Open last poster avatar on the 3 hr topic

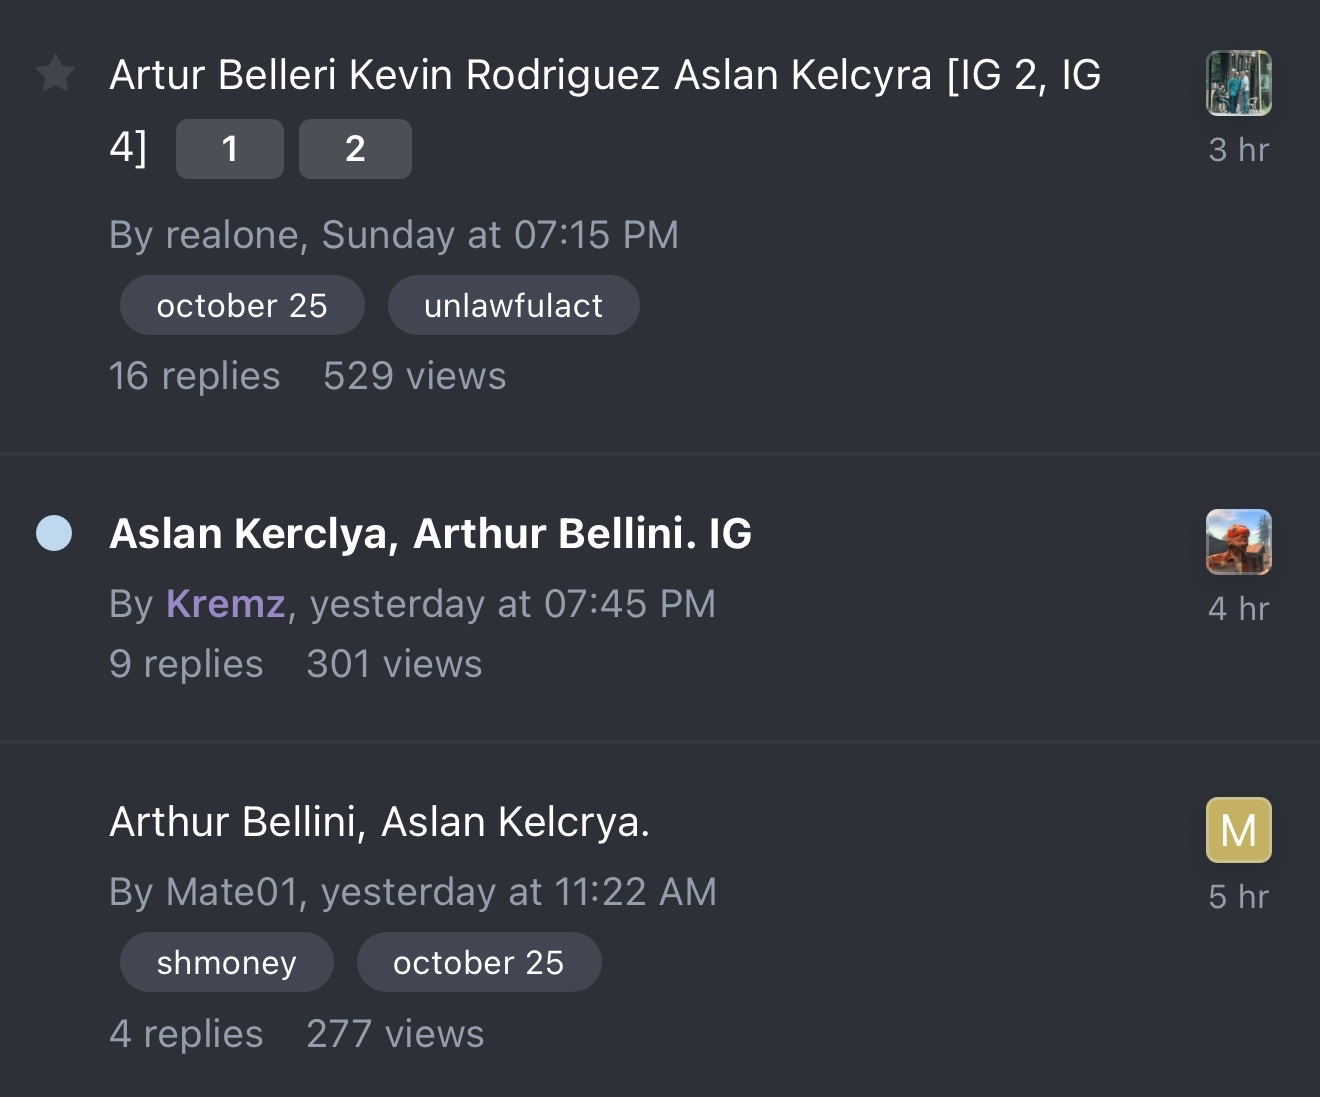[1238, 83]
